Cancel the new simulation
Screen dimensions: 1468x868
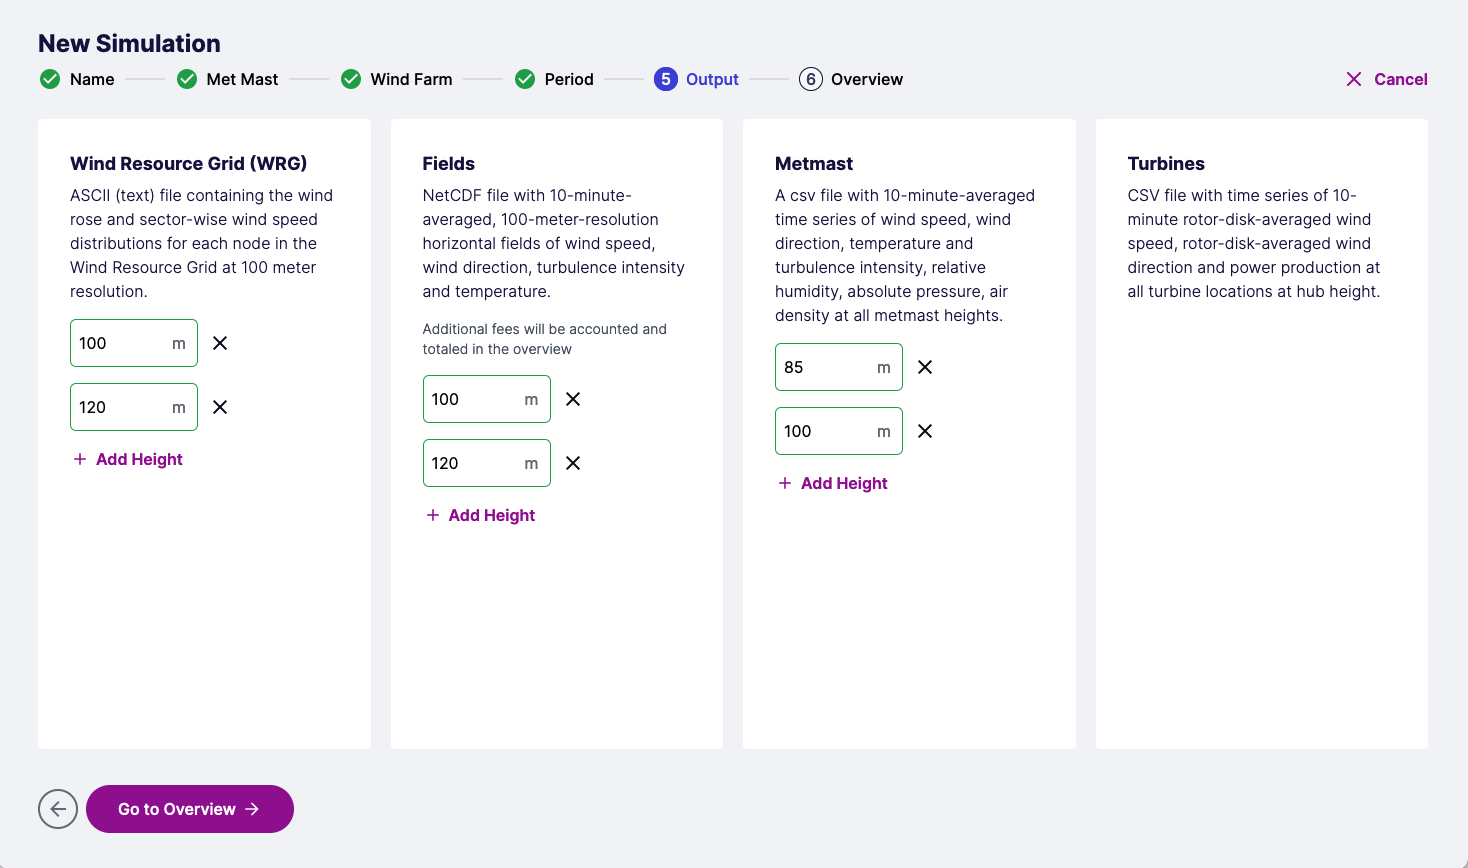[x=1387, y=79]
